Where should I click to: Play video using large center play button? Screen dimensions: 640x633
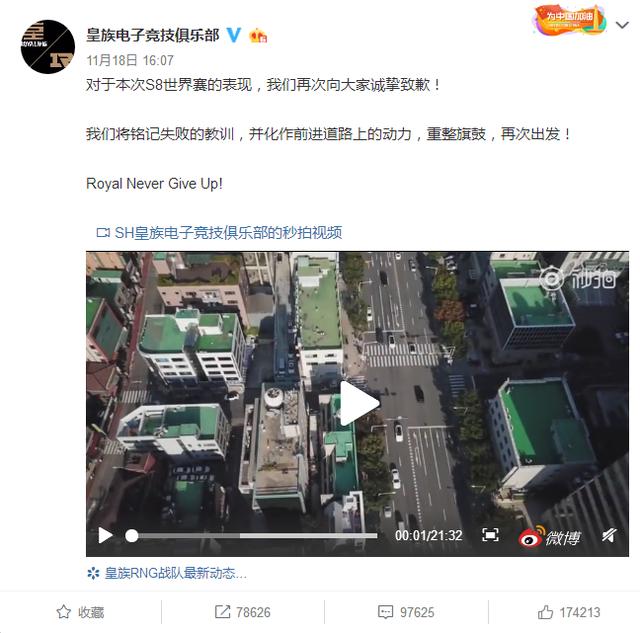(x=359, y=403)
